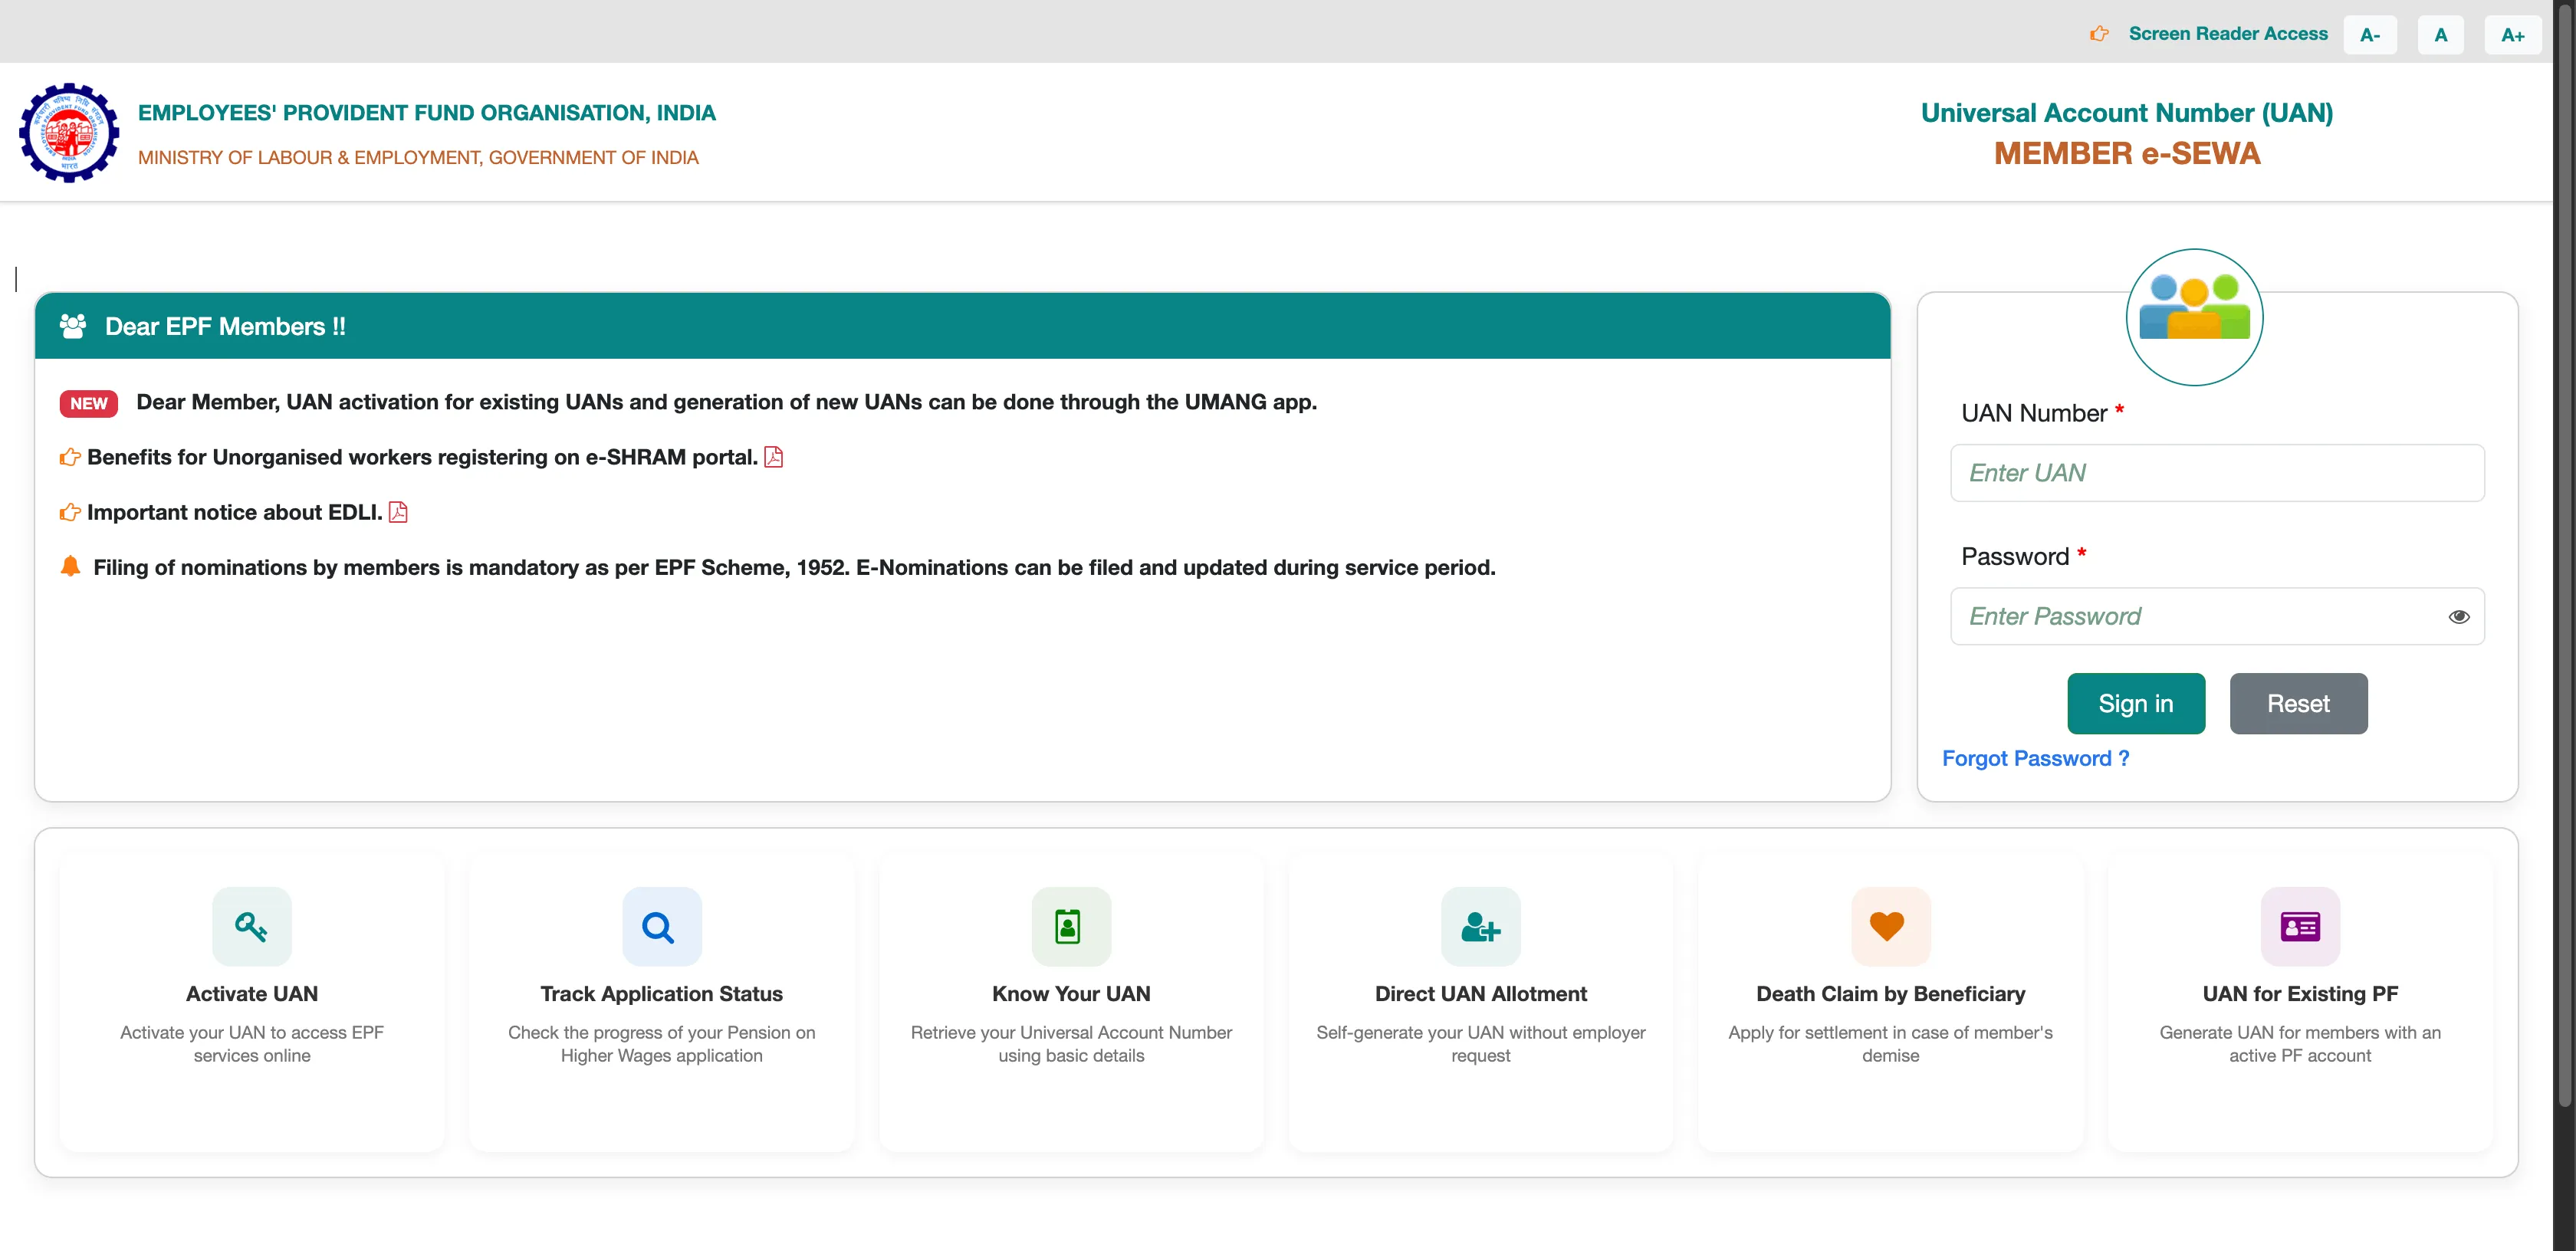Open UAN for Existing PF card icon
2576x1251 pixels.
click(x=2300, y=926)
